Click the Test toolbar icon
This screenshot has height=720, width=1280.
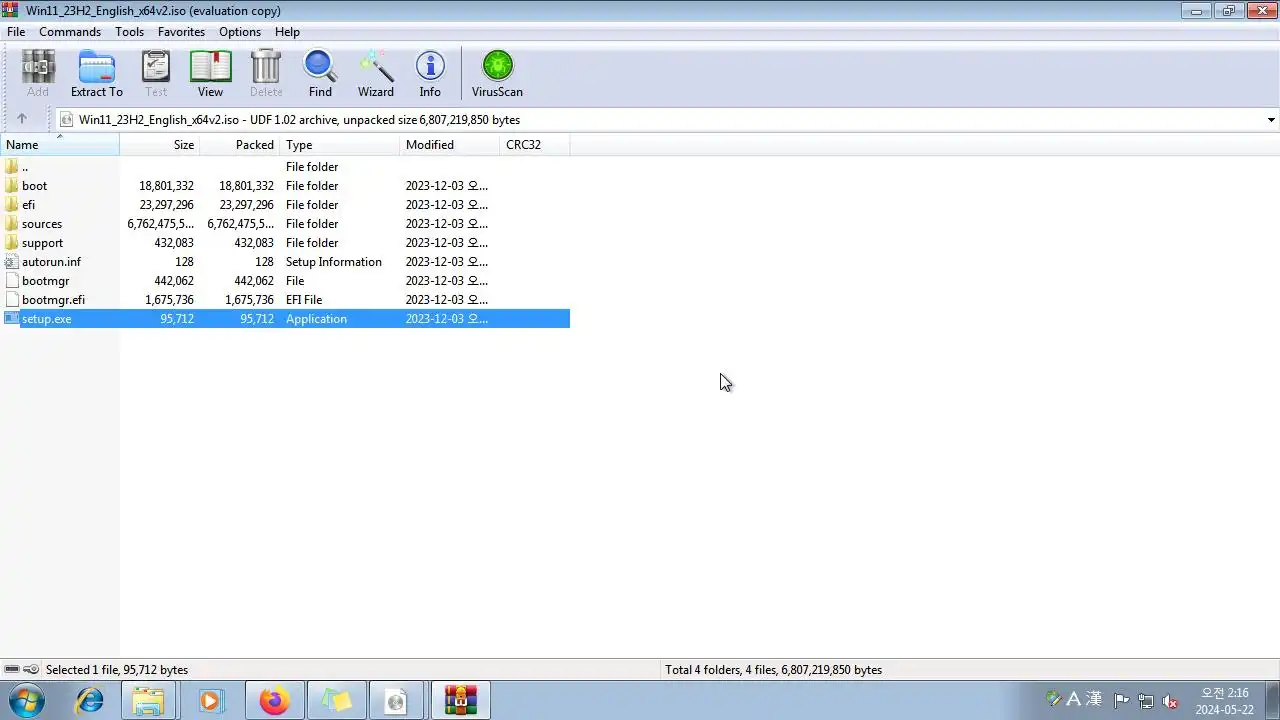156,74
